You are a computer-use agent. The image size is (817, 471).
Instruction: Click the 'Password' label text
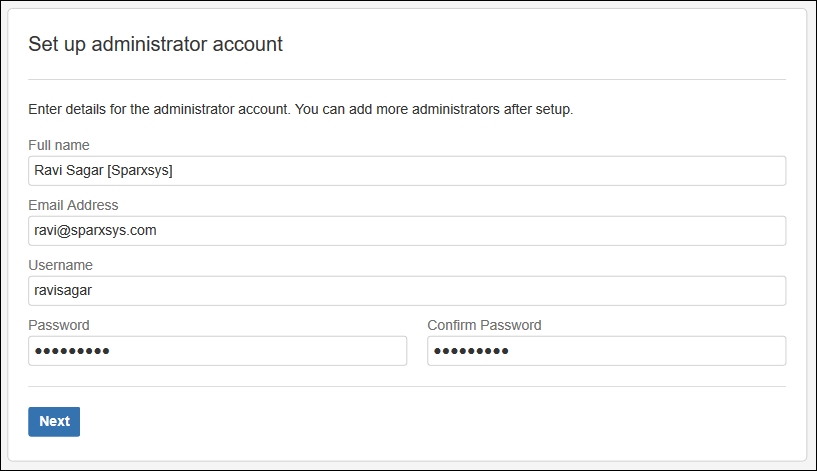[x=59, y=325]
